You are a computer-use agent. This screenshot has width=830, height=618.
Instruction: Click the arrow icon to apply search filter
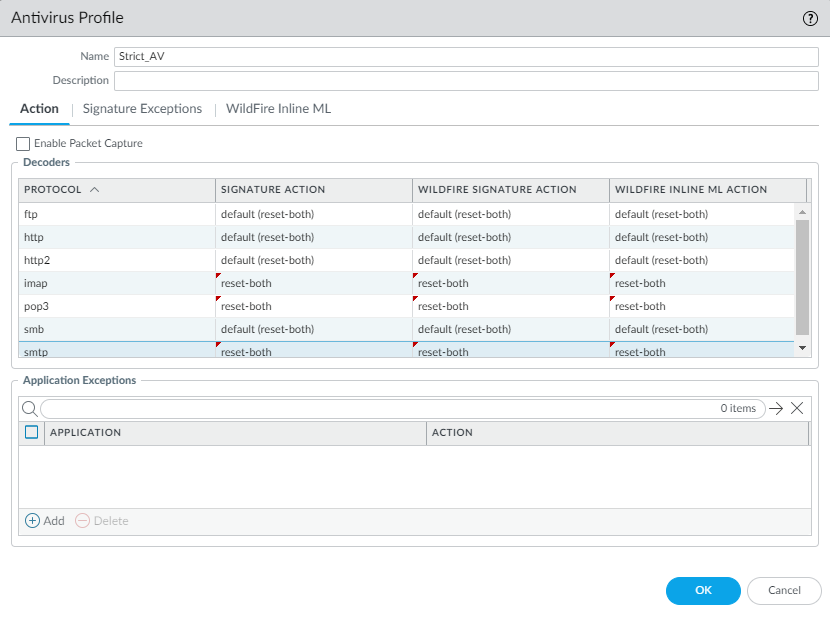coord(776,408)
